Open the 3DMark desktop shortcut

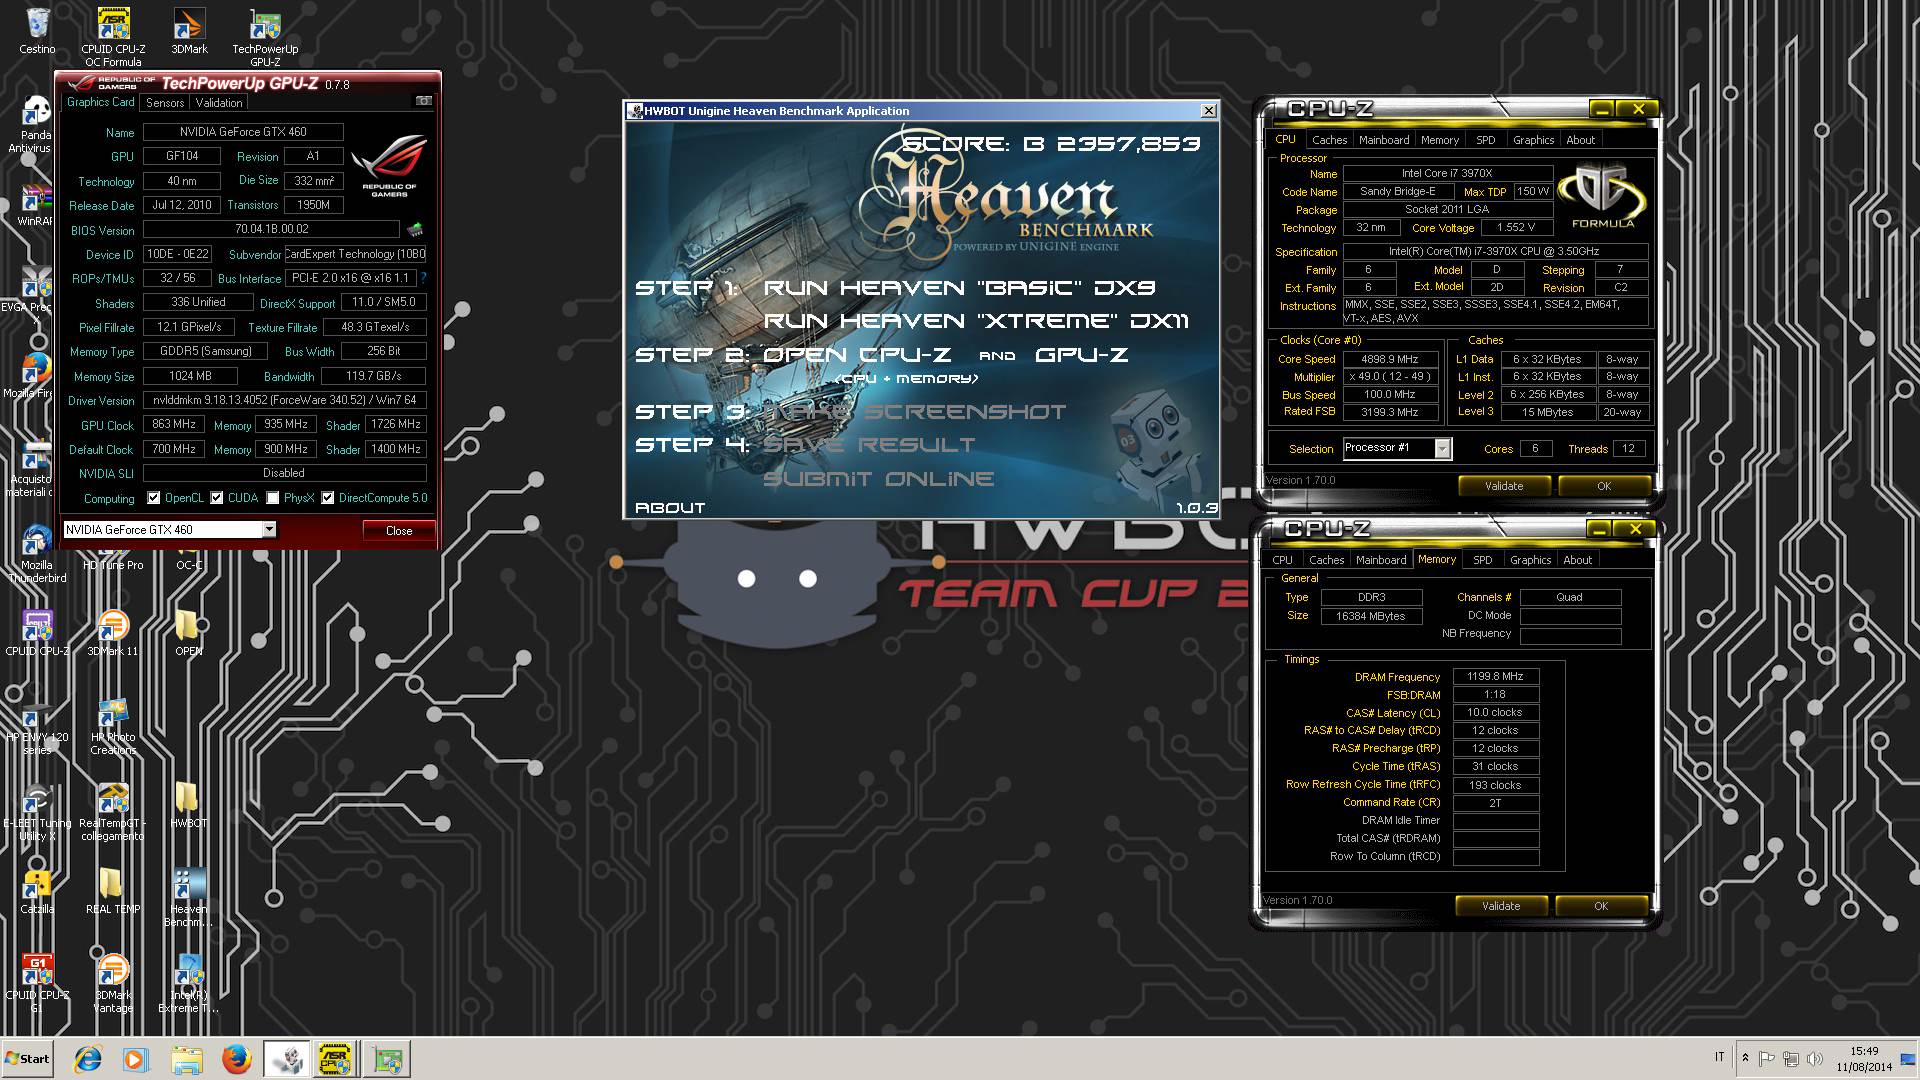pyautogui.click(x=189, y=30)
